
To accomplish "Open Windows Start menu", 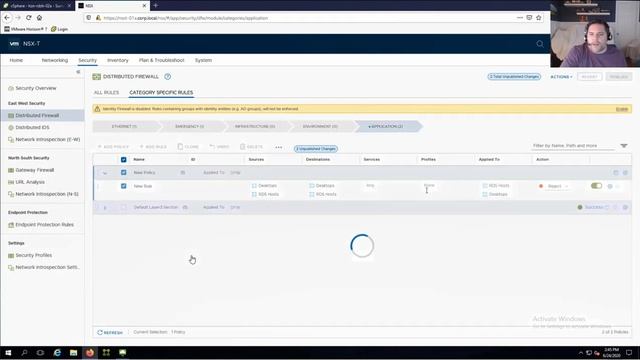I will tap(8, 353).
